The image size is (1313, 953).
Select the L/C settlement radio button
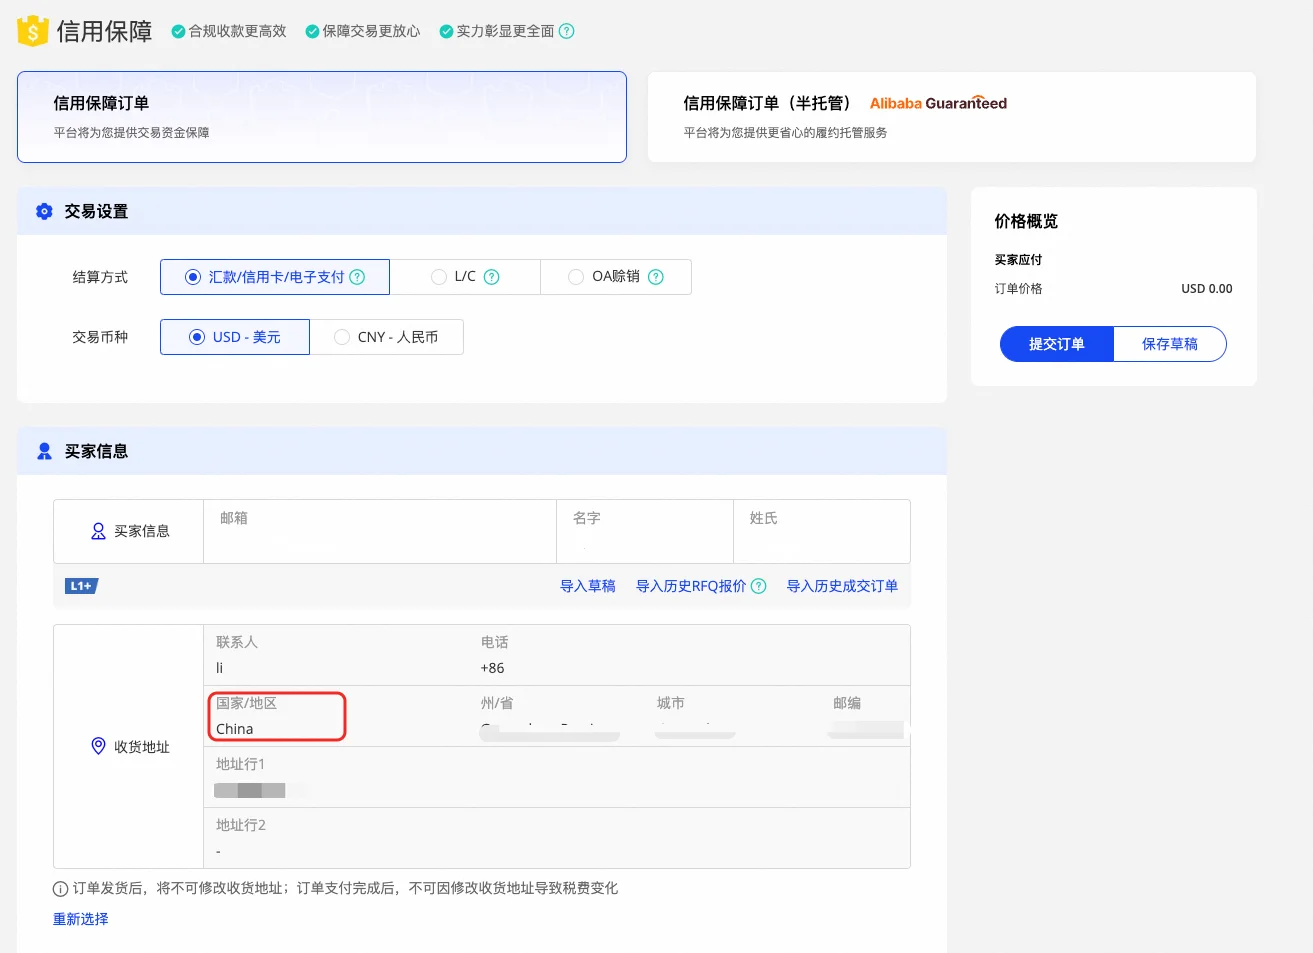(x=439, y=277)
